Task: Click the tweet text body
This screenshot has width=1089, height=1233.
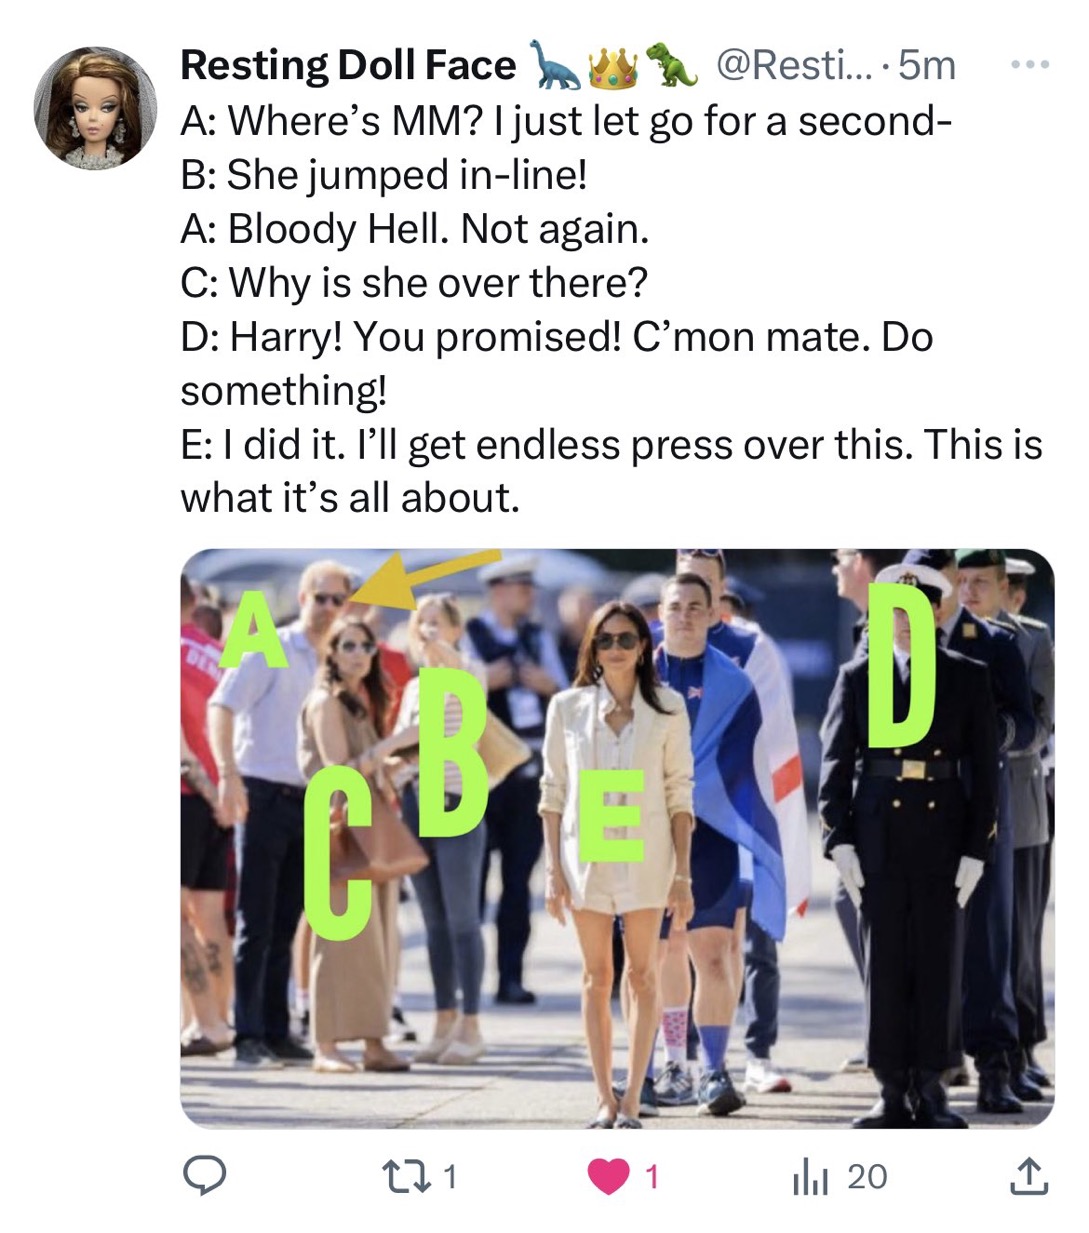Action: (611, 309)
